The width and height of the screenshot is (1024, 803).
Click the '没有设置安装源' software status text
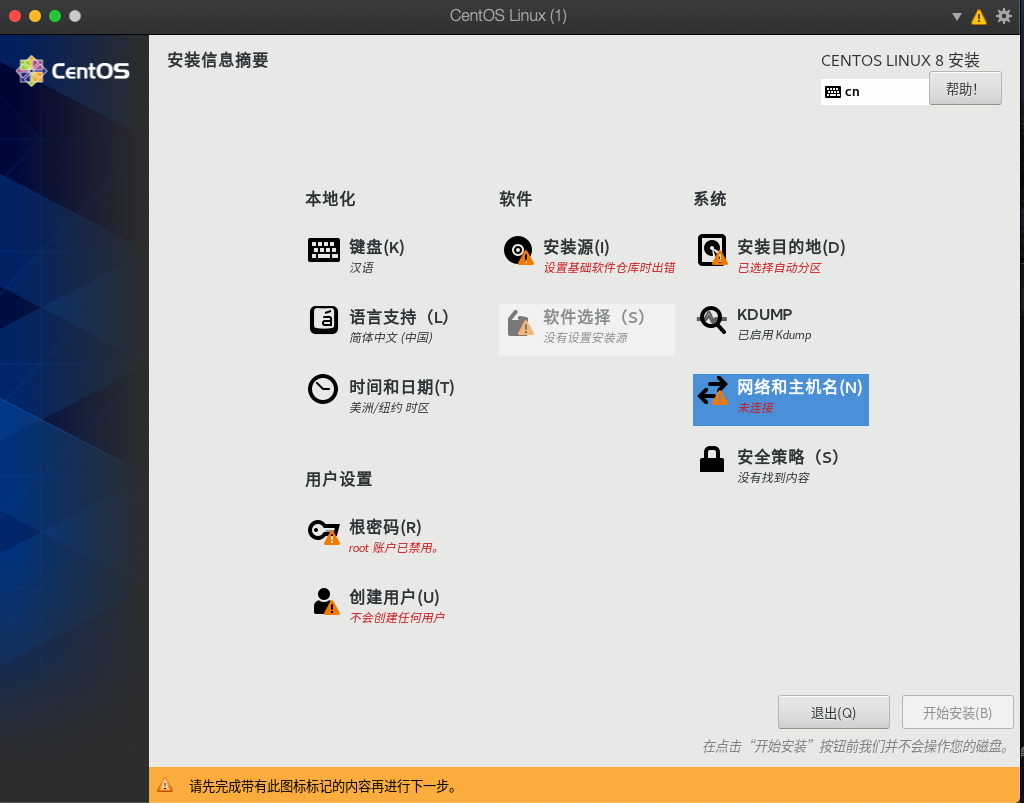[585, 338]
